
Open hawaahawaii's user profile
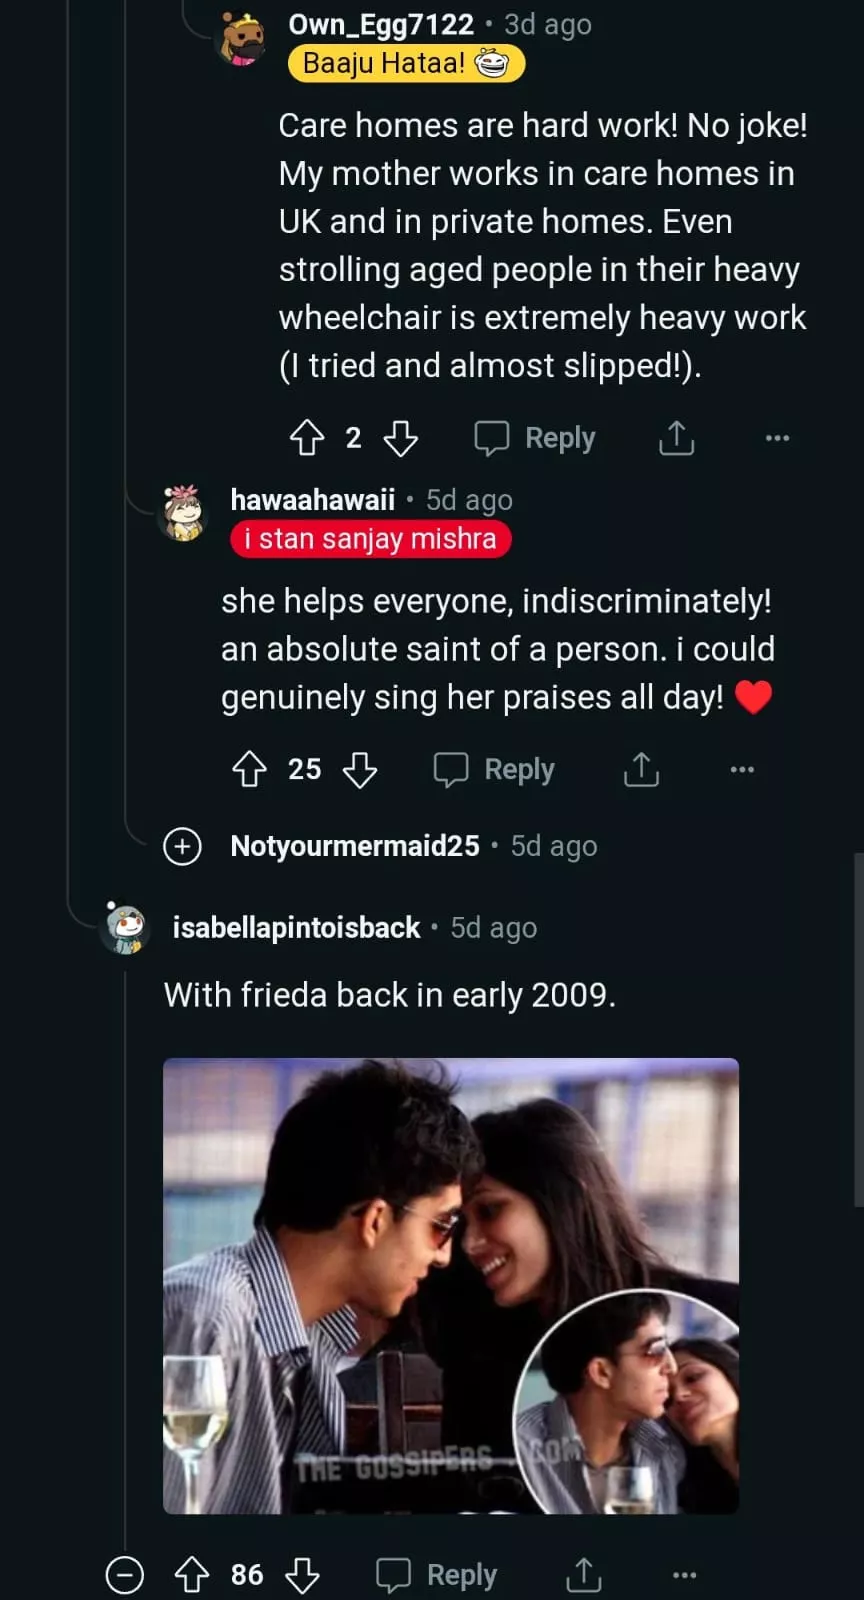(312, 499)
